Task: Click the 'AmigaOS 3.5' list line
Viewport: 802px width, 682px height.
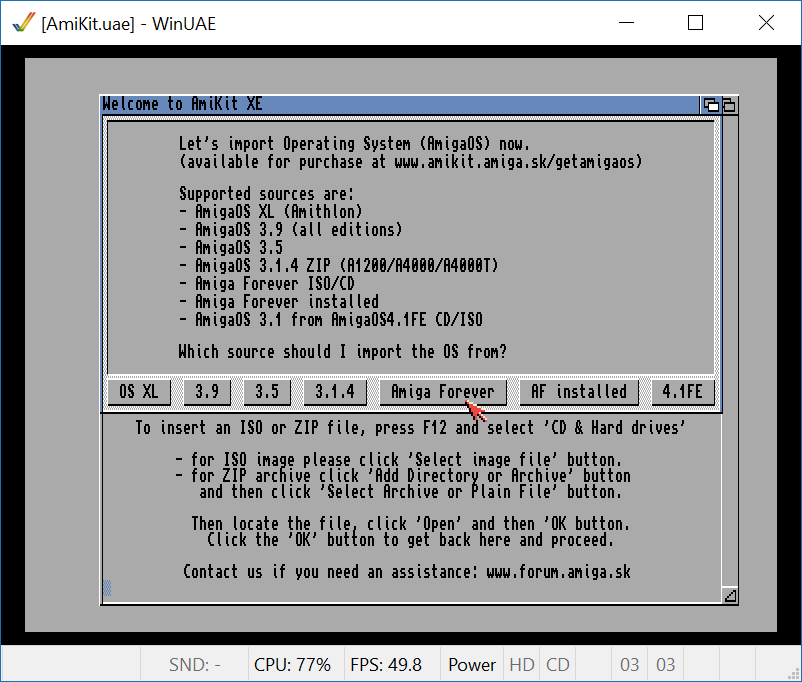Action: (x=231, y=248)
